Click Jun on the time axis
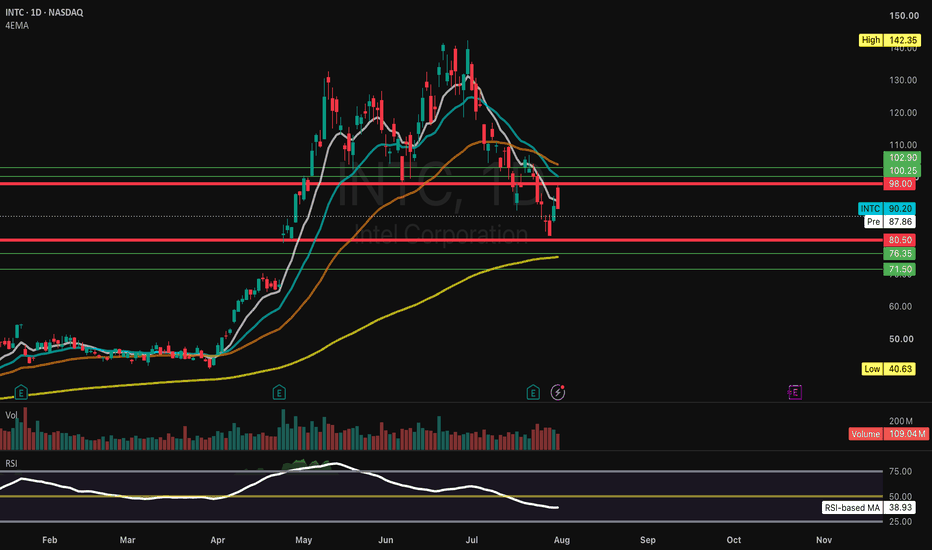 tap(386, 540)
